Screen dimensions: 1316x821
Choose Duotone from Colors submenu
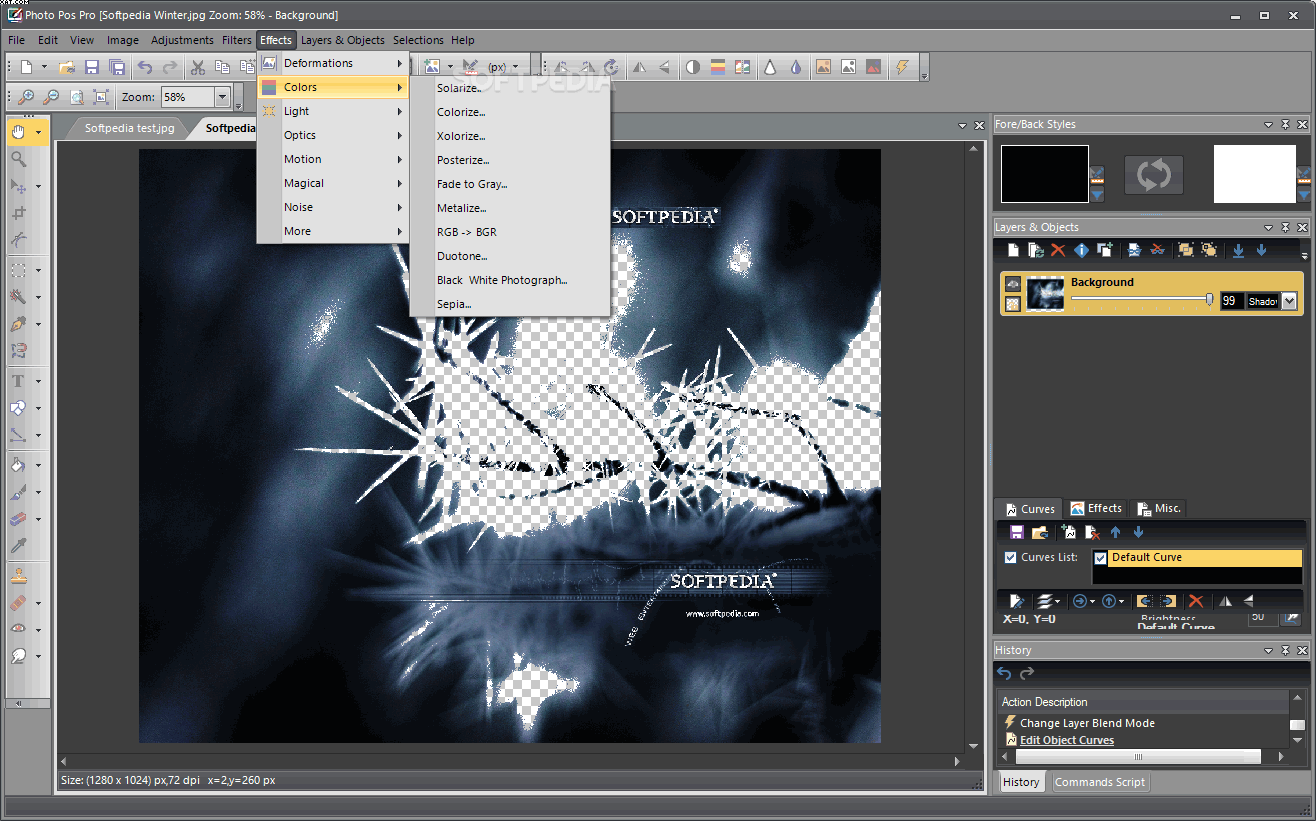pos(510,256)
